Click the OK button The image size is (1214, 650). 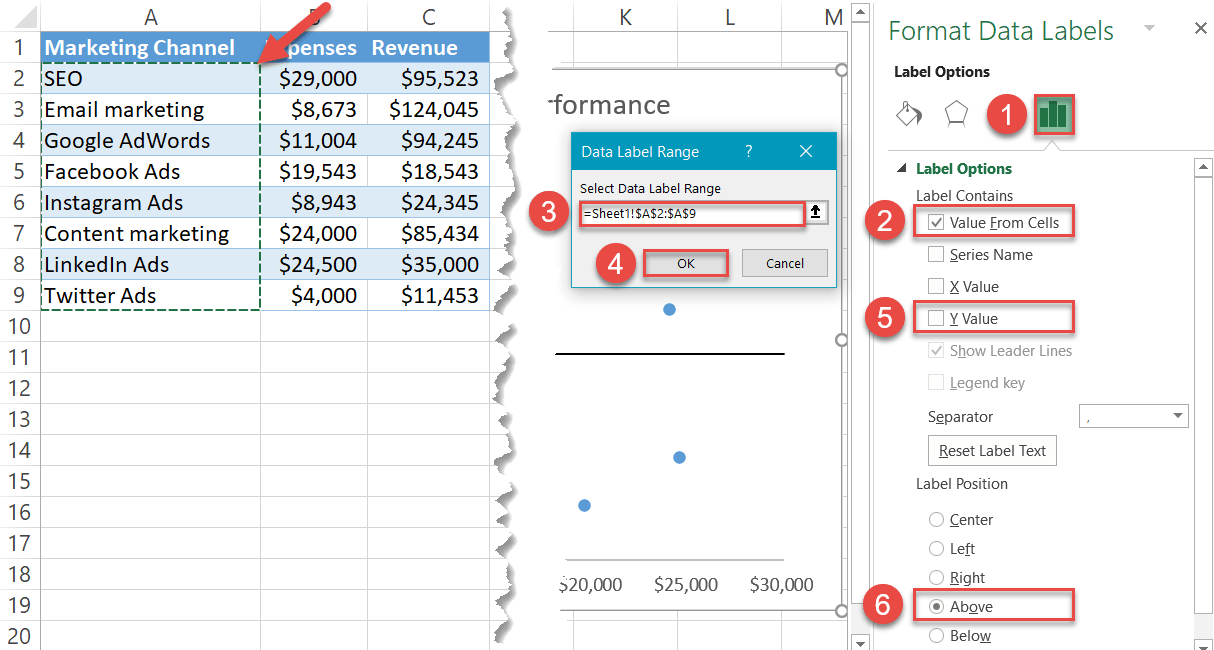(x=685, y=262)
